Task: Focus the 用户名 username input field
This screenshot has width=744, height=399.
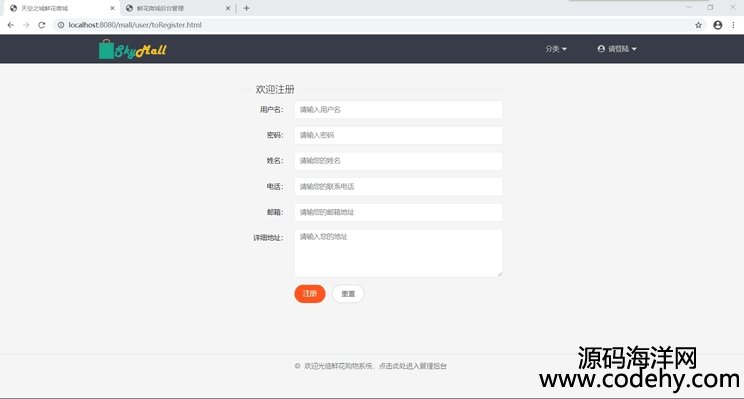Action: click(398, 110)
